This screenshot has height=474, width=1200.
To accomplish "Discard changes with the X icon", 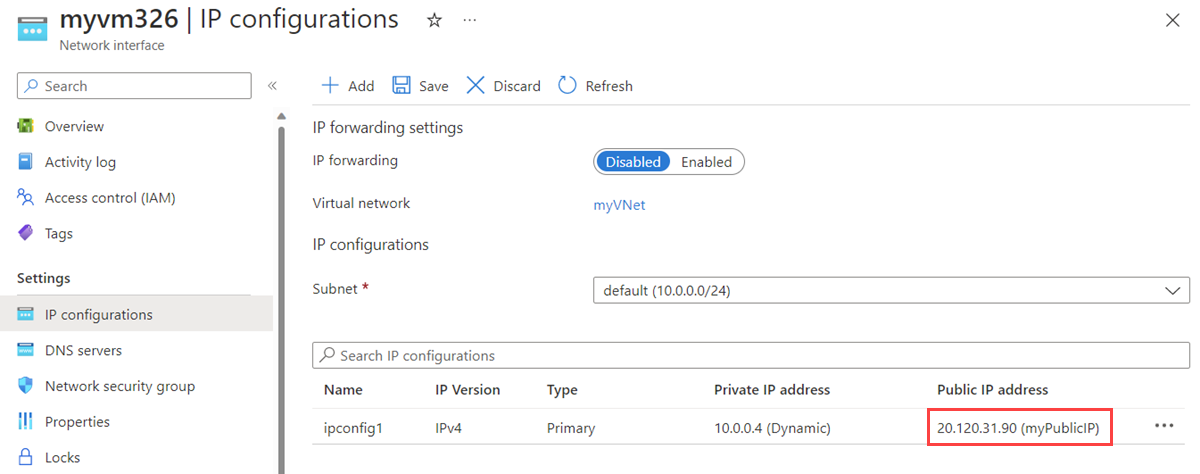I will click(476, 86).
